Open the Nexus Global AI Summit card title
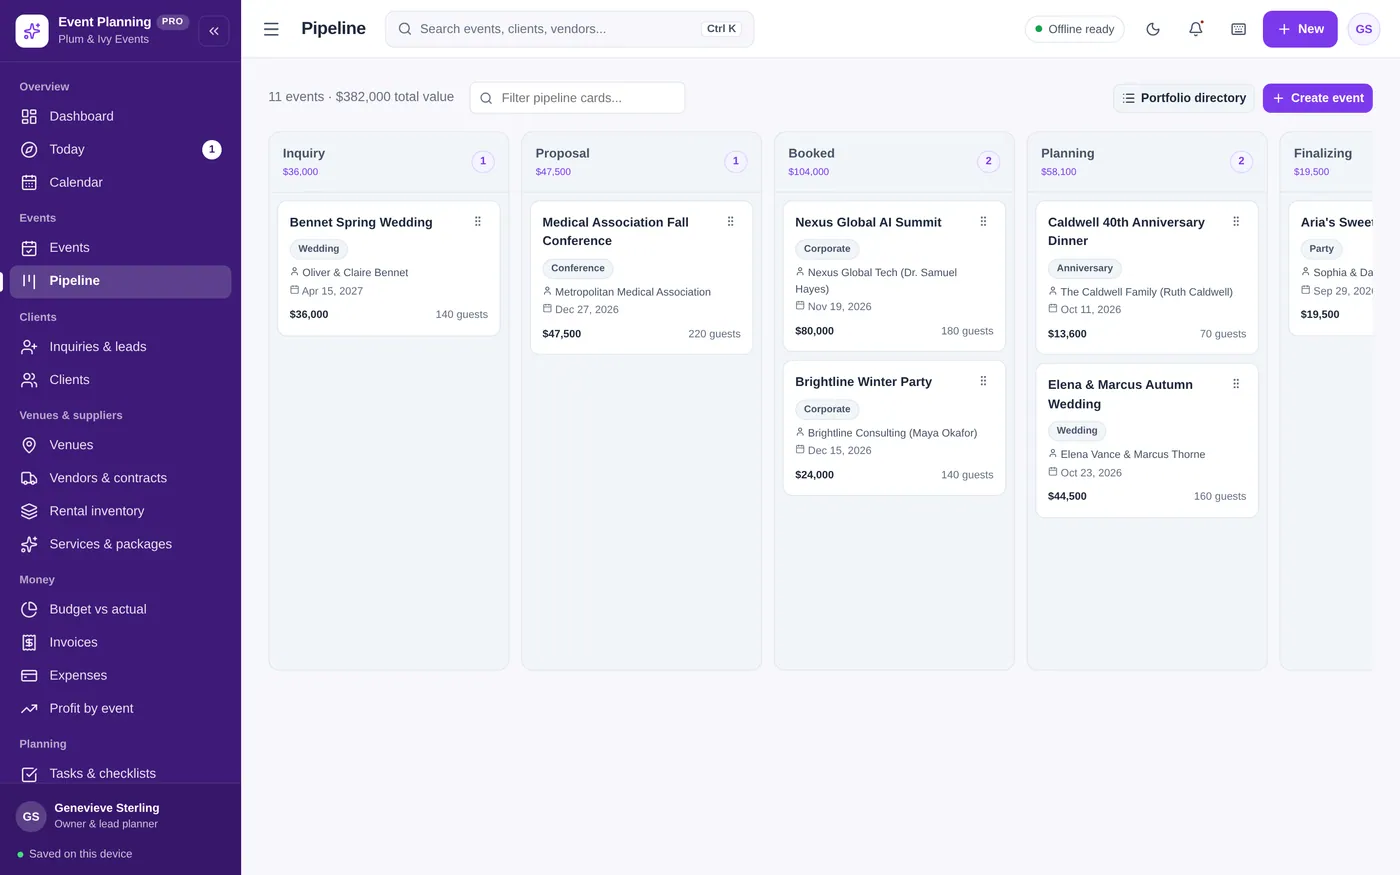Screen dimensions: 1400x875 point(868,222)
